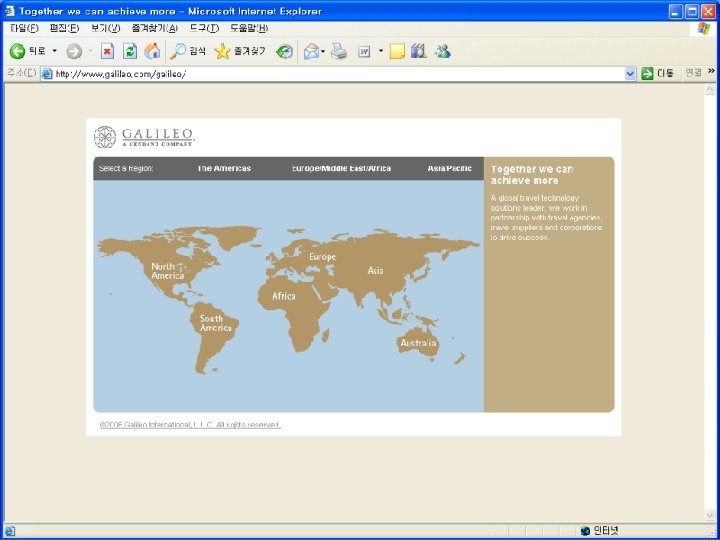Click the Media globe toolbar icon
Screen dimensions: 720x540
coord(284,51)
